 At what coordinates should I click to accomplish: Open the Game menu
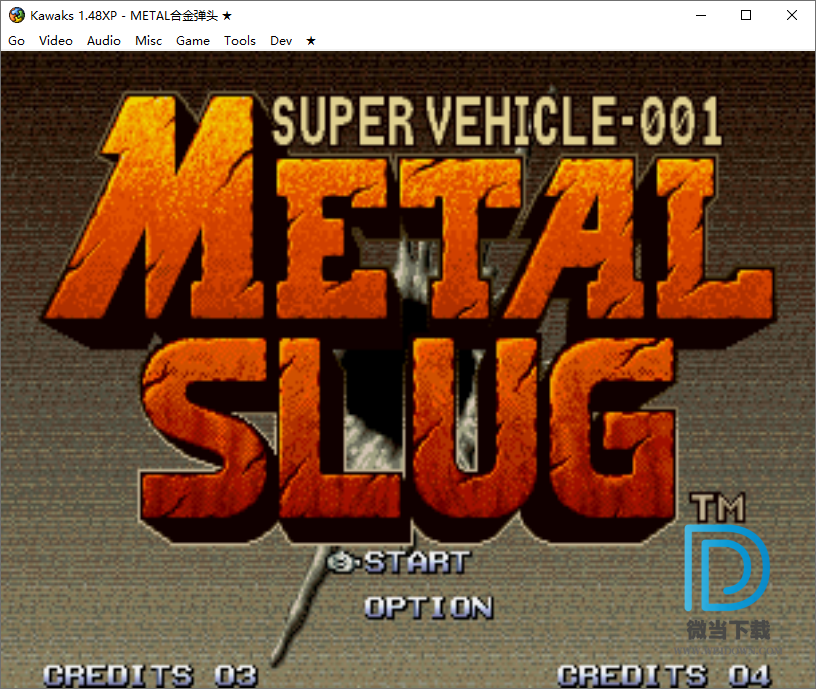[193, 41]
